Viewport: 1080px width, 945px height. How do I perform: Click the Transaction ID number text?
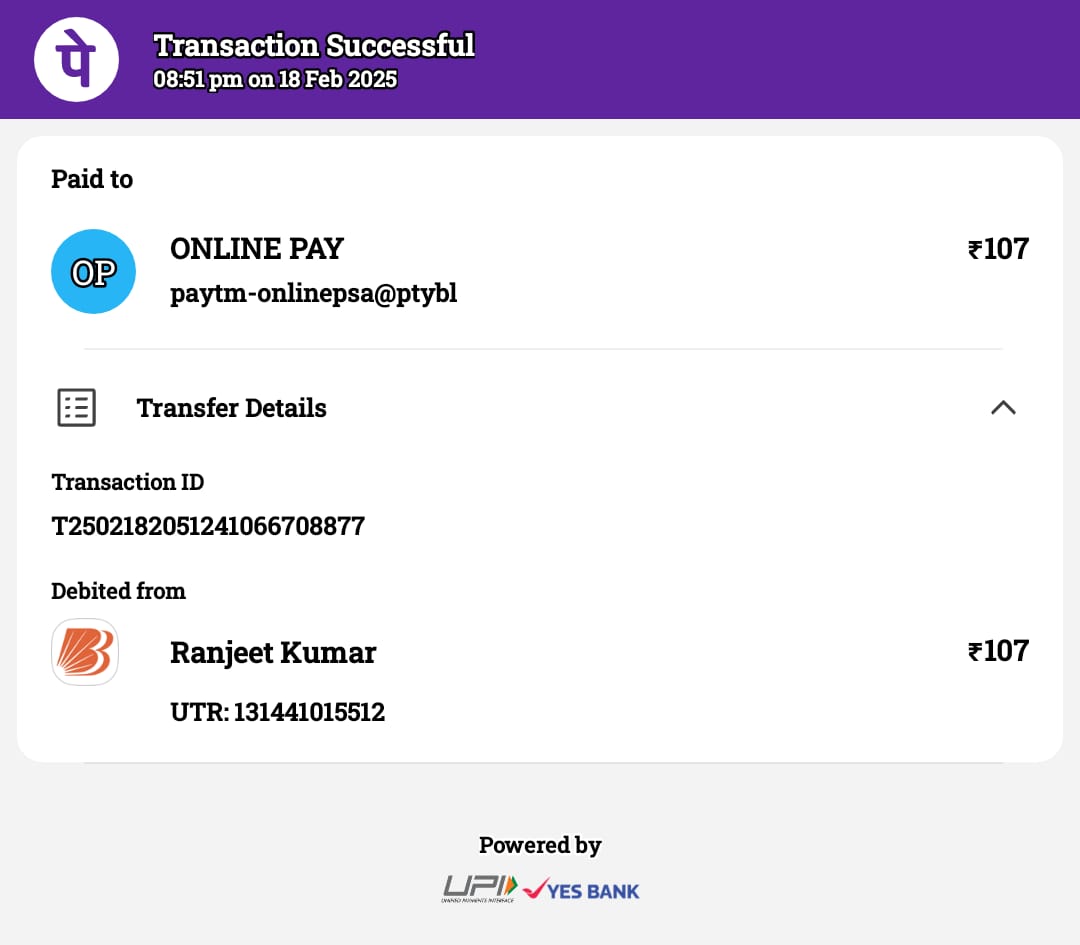(x=208, y=526)
